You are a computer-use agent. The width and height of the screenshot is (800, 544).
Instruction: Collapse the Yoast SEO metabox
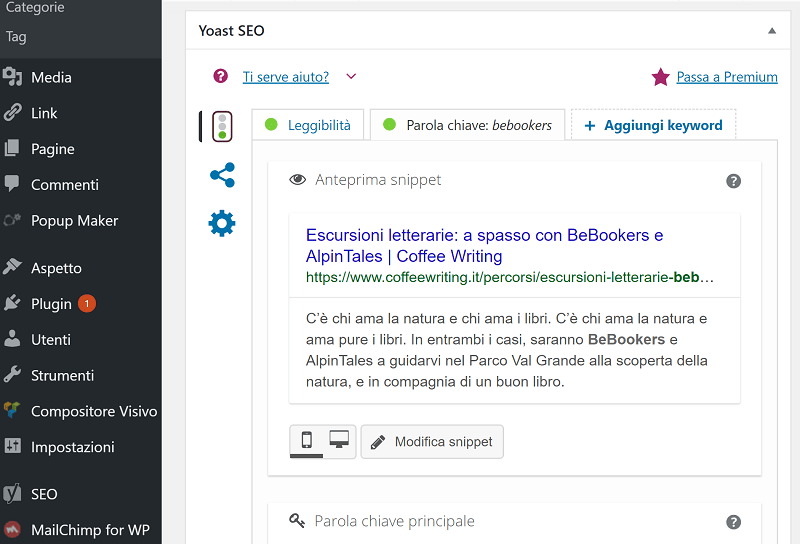coord(772,31)
